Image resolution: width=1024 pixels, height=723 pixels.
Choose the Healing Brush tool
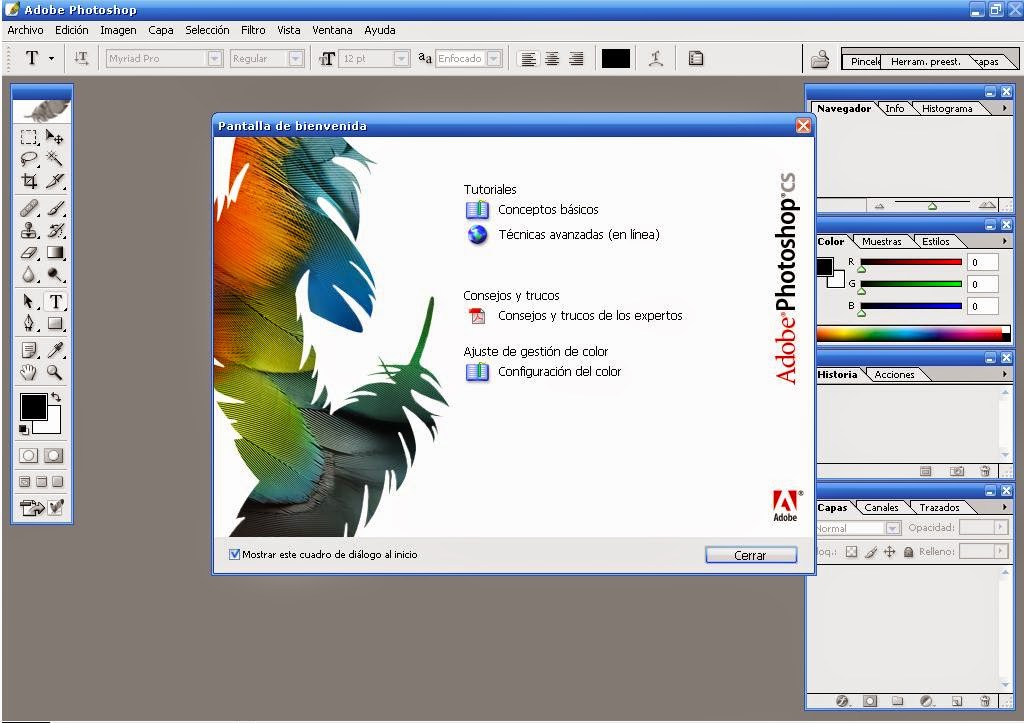point(28,207)
